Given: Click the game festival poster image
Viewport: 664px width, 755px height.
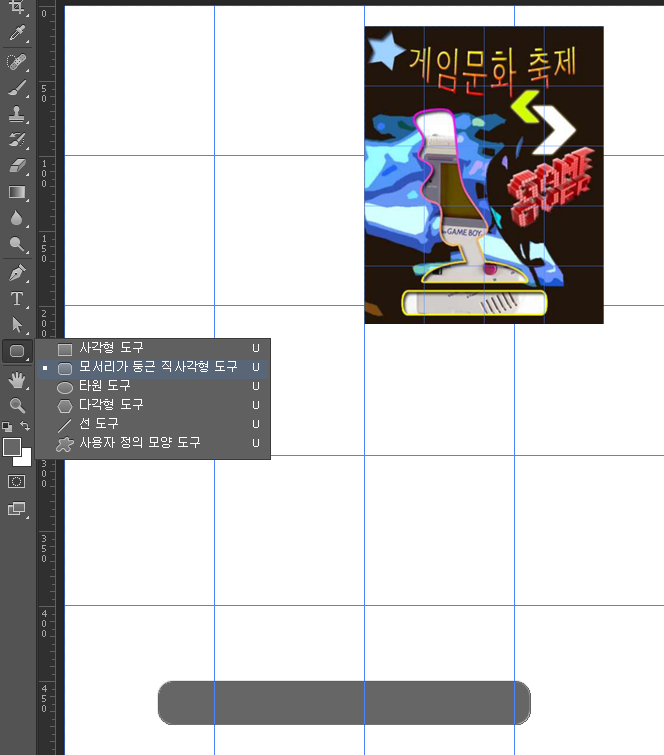Looking at the screenshot, I should point(484,175).
